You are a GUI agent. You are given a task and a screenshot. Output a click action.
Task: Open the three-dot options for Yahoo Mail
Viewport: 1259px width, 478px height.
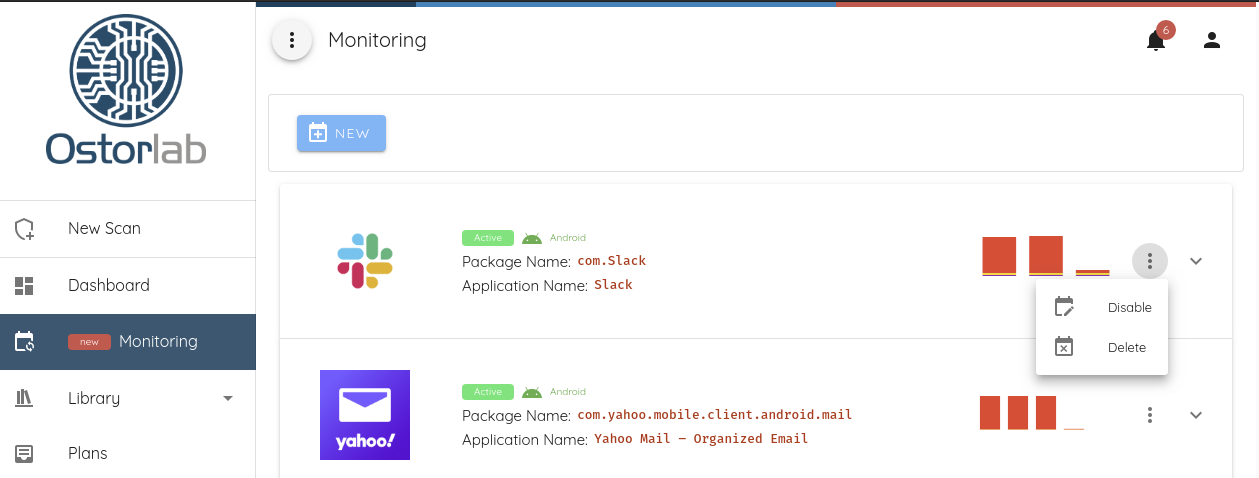1150,414
